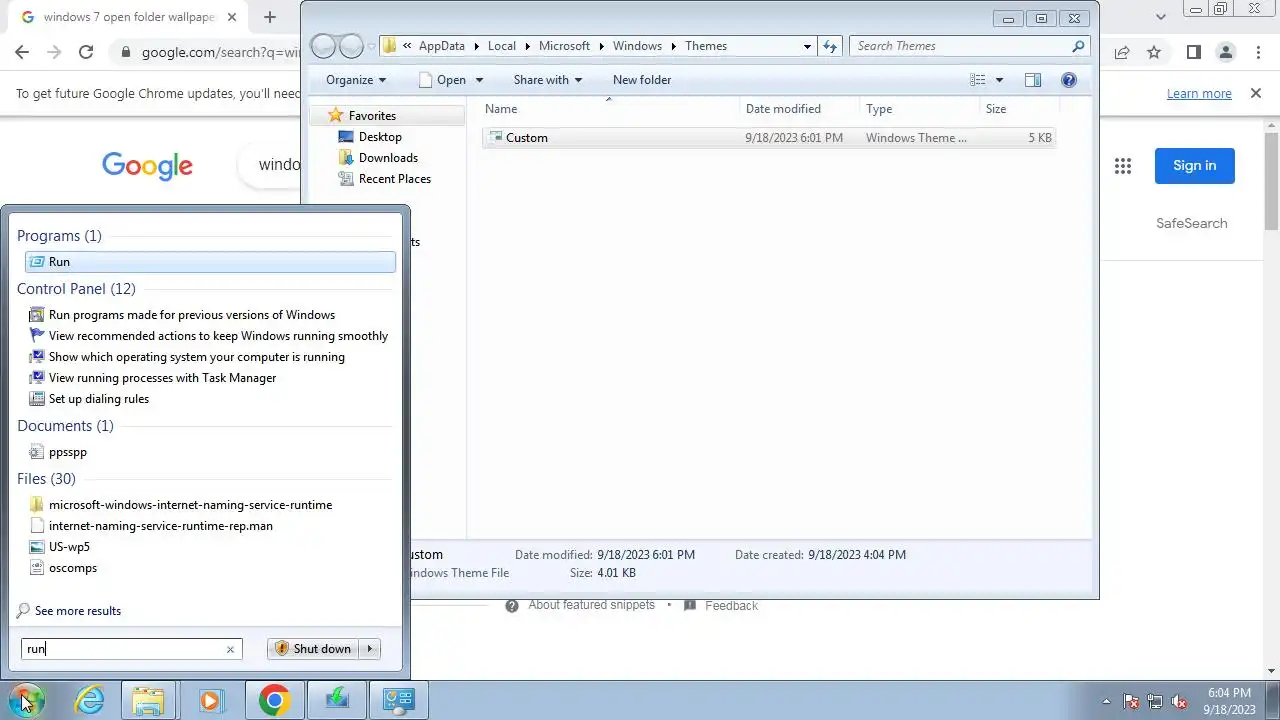
Task: Open Internet Explorer from the taskbar
Action: tap(90, 700)
